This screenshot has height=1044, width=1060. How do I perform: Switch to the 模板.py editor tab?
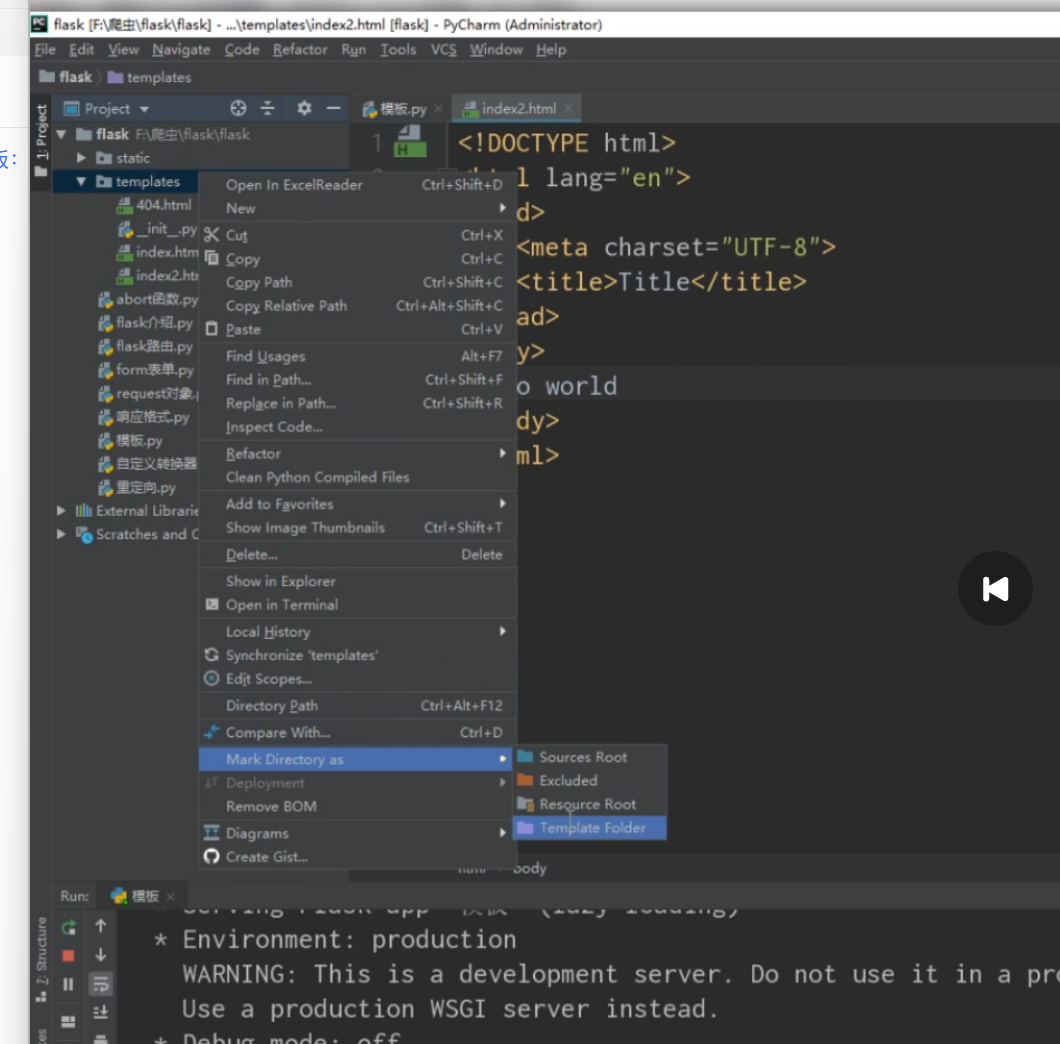[403, 108]
